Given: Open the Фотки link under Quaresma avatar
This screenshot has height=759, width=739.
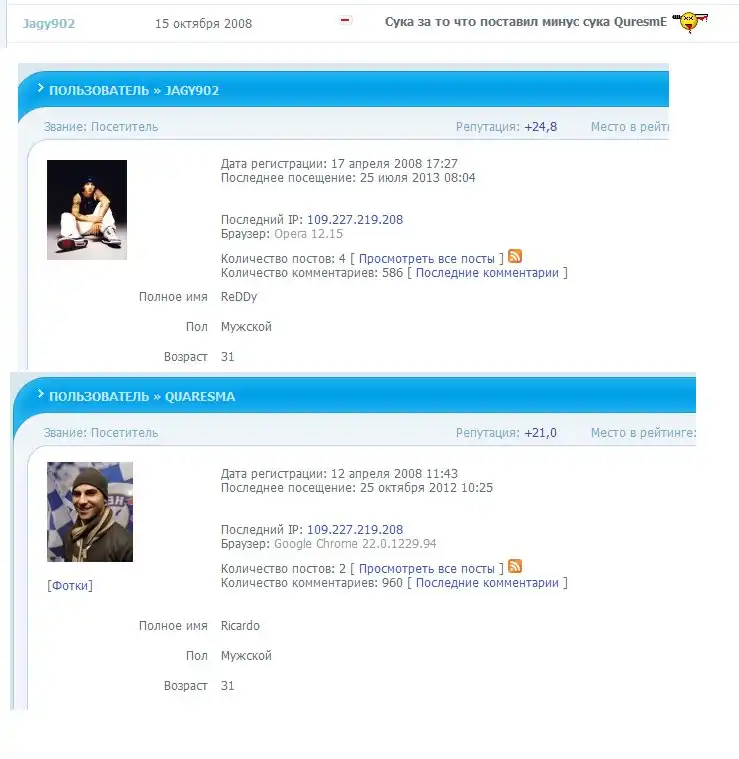Looking at the screenshot, I should tap(70, 586).
